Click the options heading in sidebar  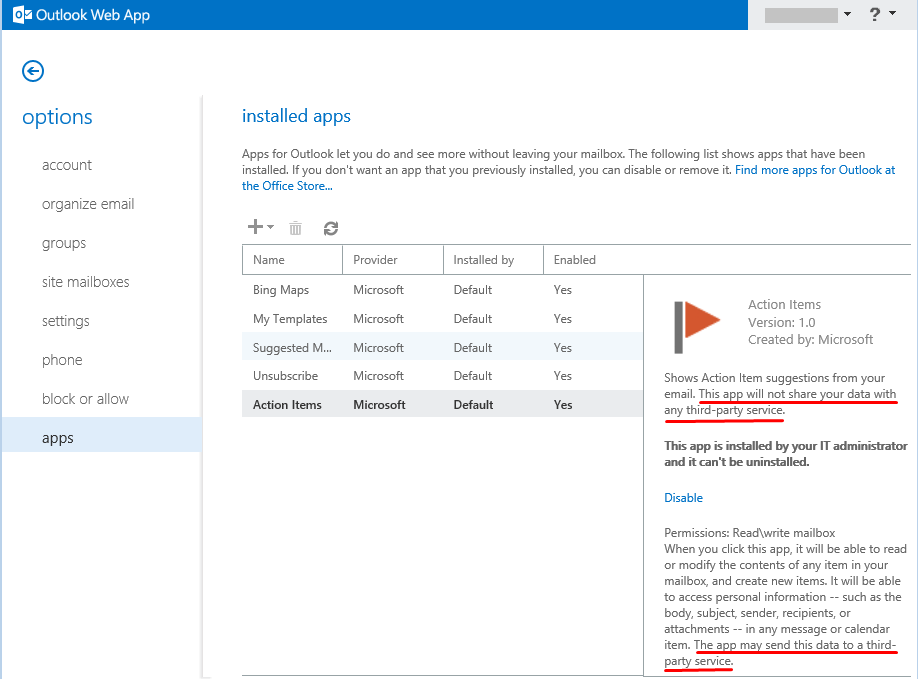point(57,117)
